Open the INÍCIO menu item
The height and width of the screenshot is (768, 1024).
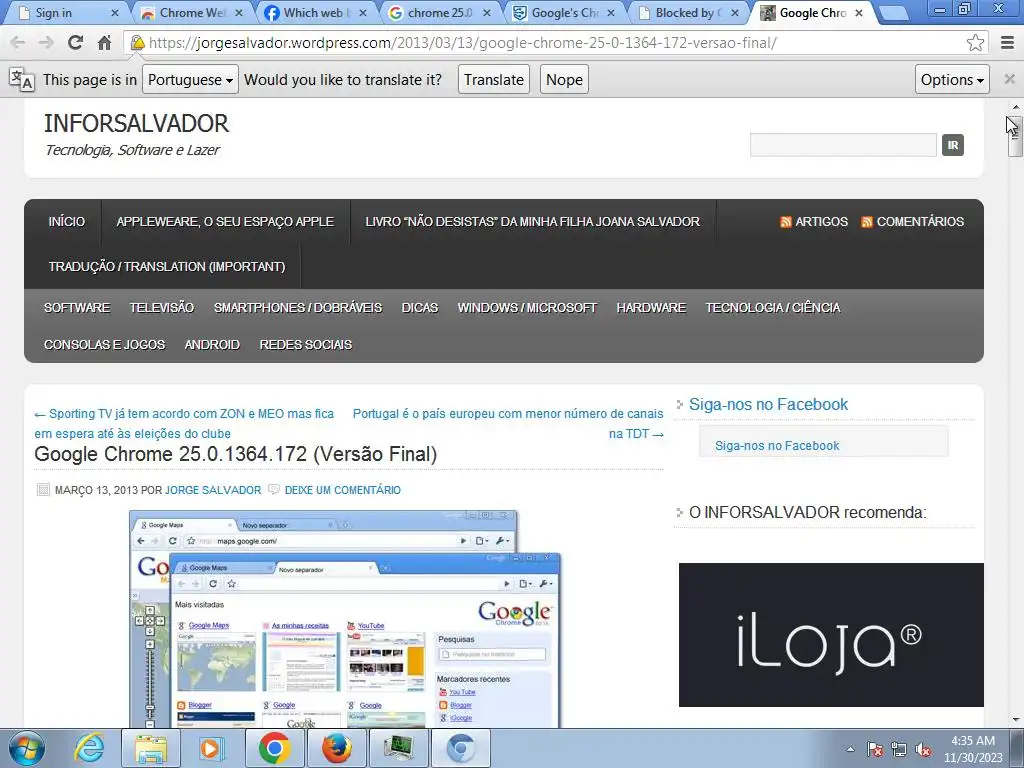click(x=67, y=222)
